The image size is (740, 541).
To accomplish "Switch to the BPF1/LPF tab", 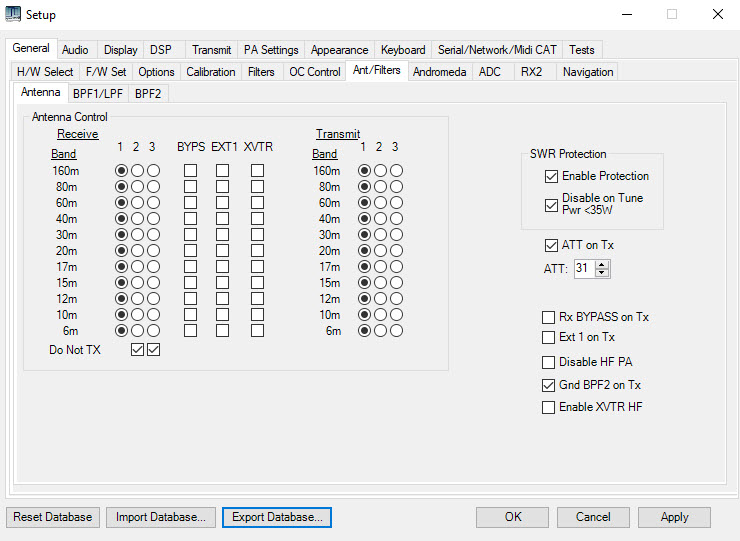I will pos(97,93).
